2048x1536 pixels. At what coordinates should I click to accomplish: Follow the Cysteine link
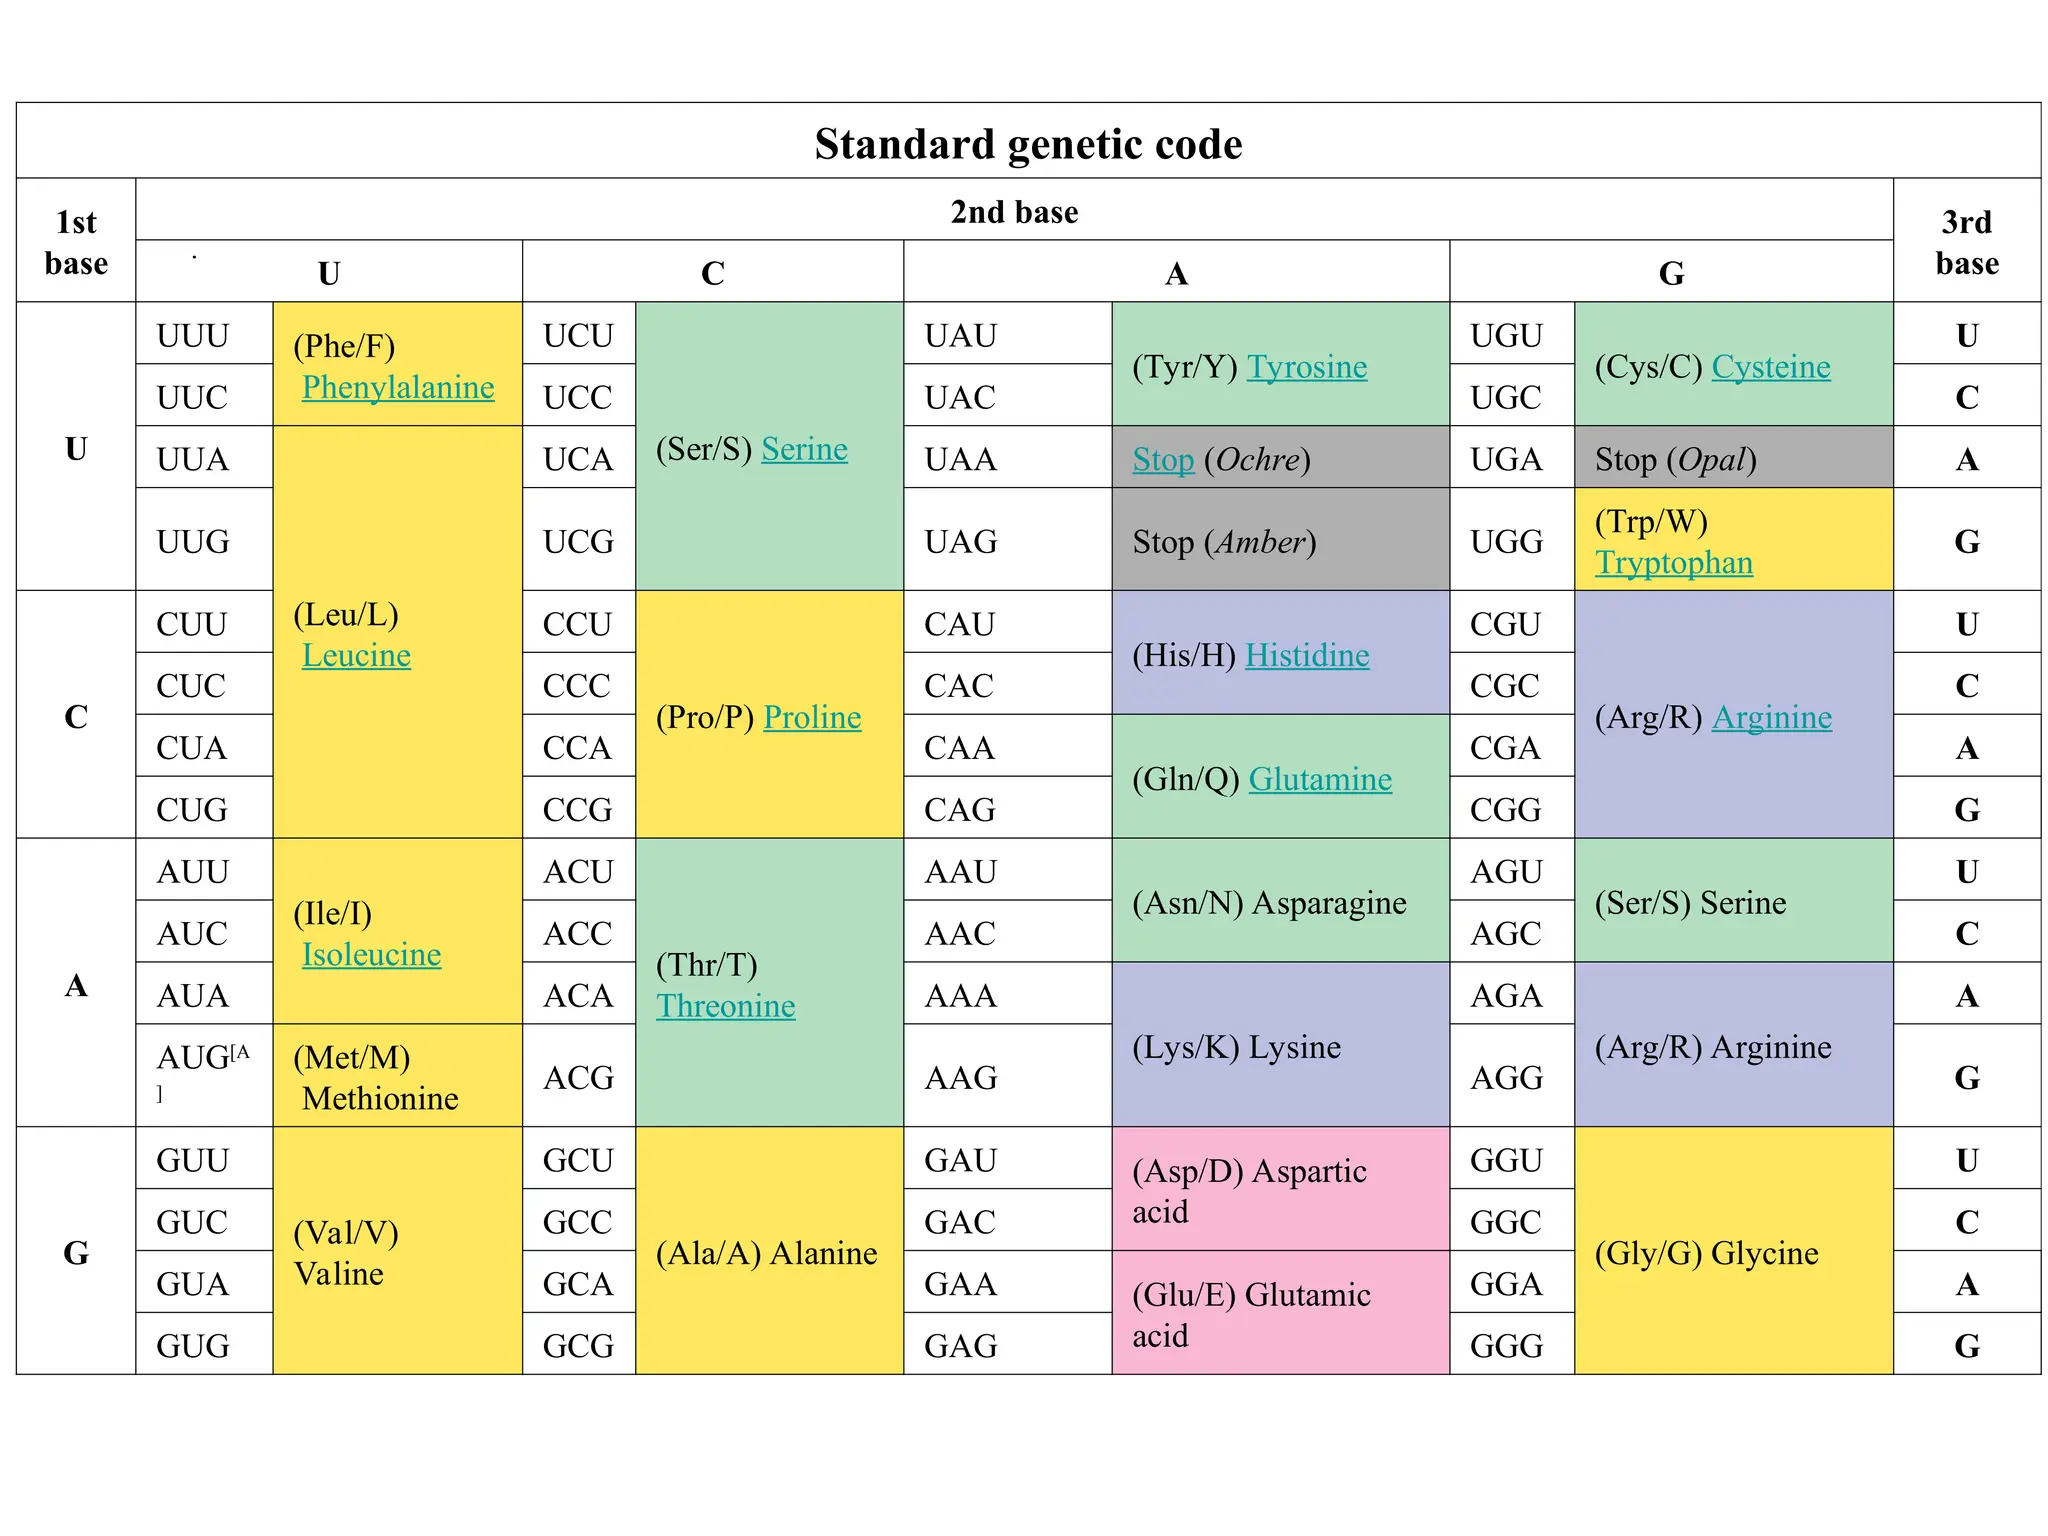pyautogui.click(x=1771, y=367)
